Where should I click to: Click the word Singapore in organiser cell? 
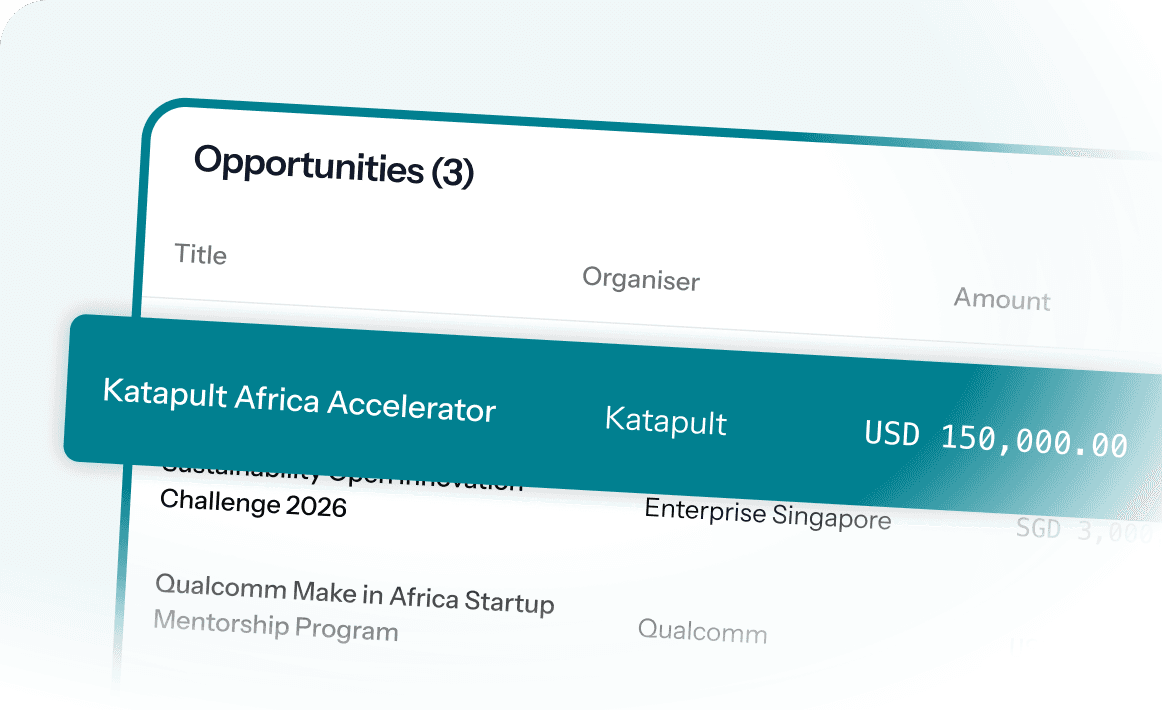pos(831,516)
